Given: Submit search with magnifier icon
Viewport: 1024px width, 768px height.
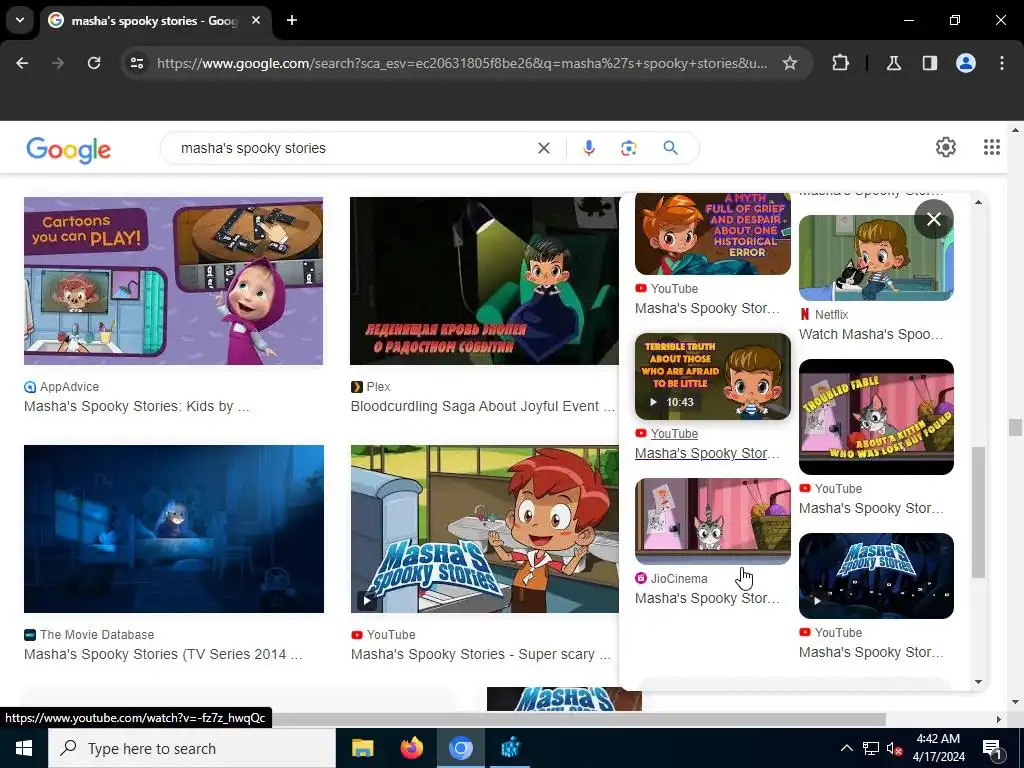Looking at the screenshot, I should (670, 148).
